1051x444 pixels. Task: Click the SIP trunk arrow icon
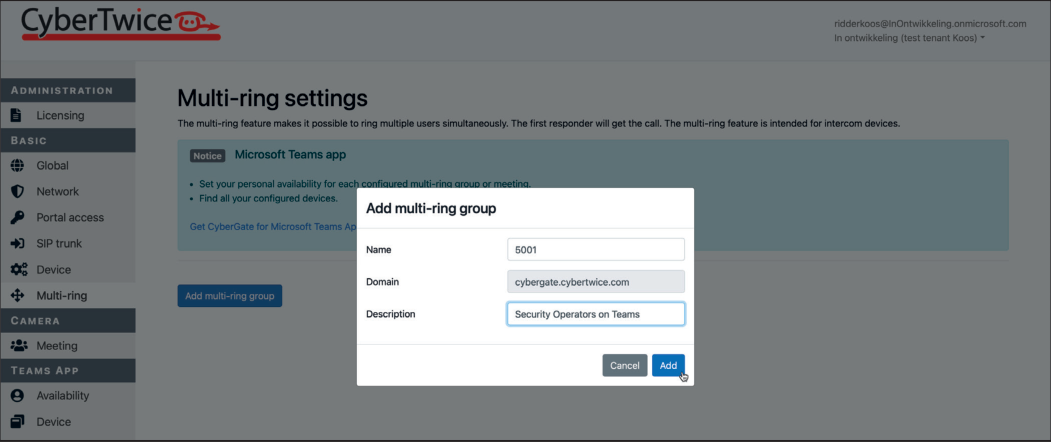click(18, 243)
